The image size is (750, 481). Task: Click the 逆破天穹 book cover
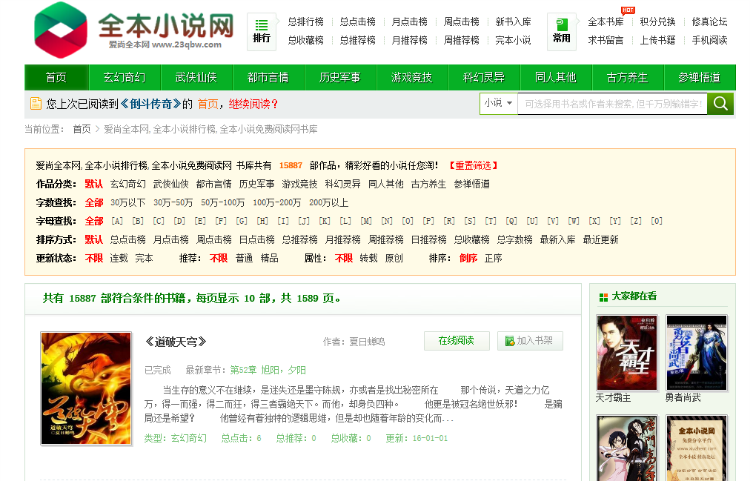tap(86, 389)
